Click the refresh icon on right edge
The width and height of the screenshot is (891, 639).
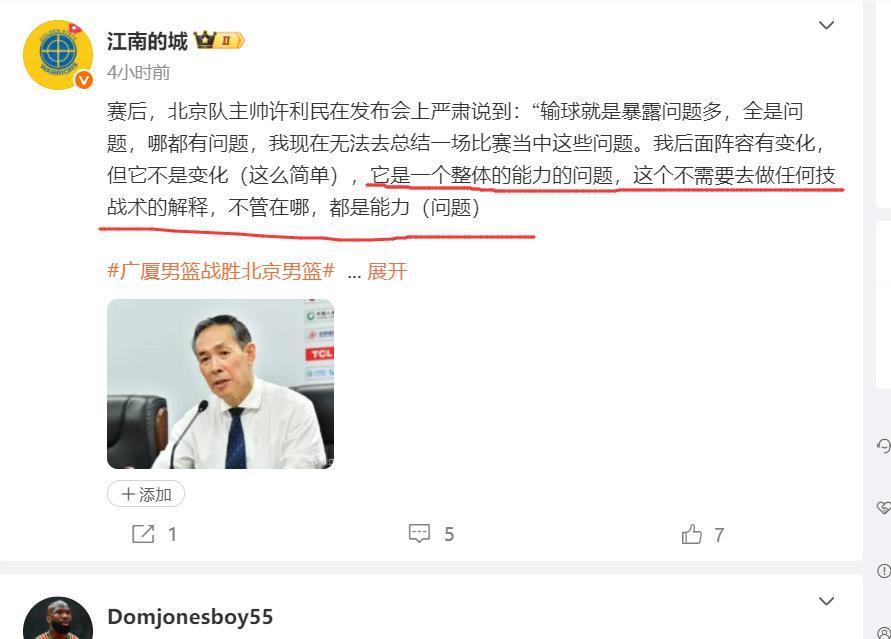(884, 445)
